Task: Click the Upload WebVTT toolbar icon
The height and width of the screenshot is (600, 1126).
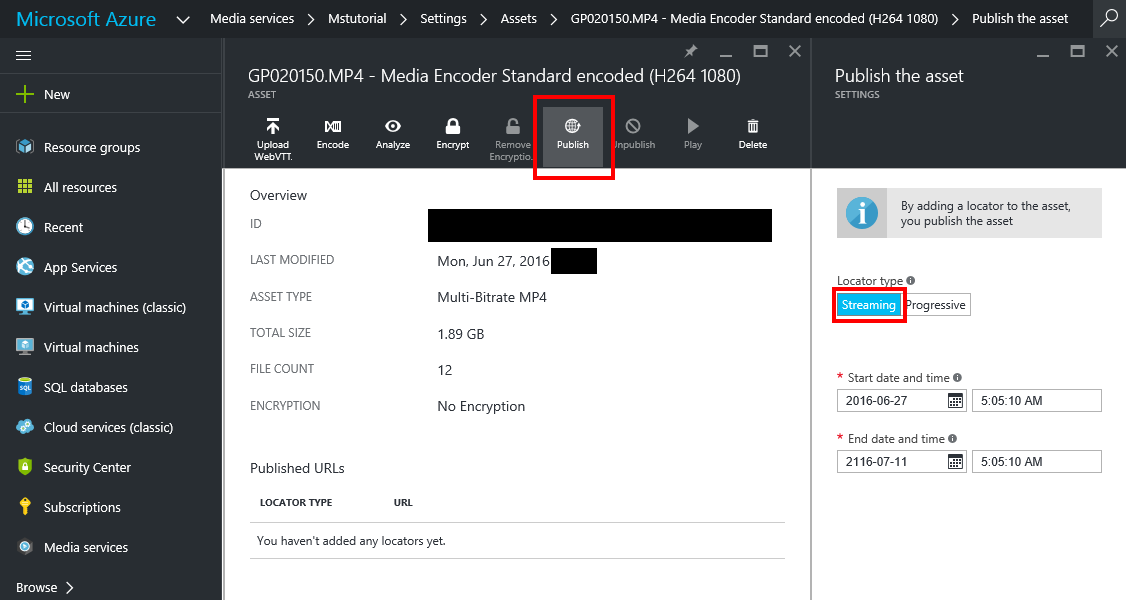Action: [273, 126]
